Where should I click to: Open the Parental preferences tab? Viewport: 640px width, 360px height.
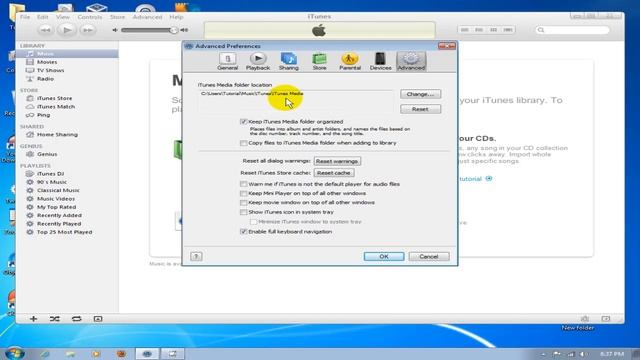350,62
